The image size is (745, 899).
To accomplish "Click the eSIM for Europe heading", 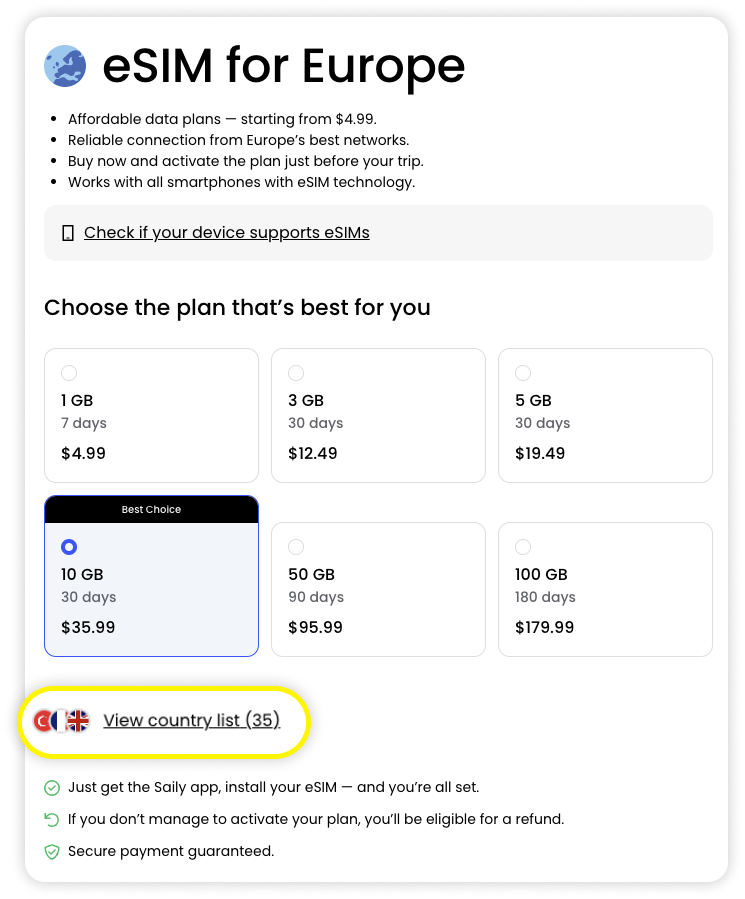I will 284,66.
